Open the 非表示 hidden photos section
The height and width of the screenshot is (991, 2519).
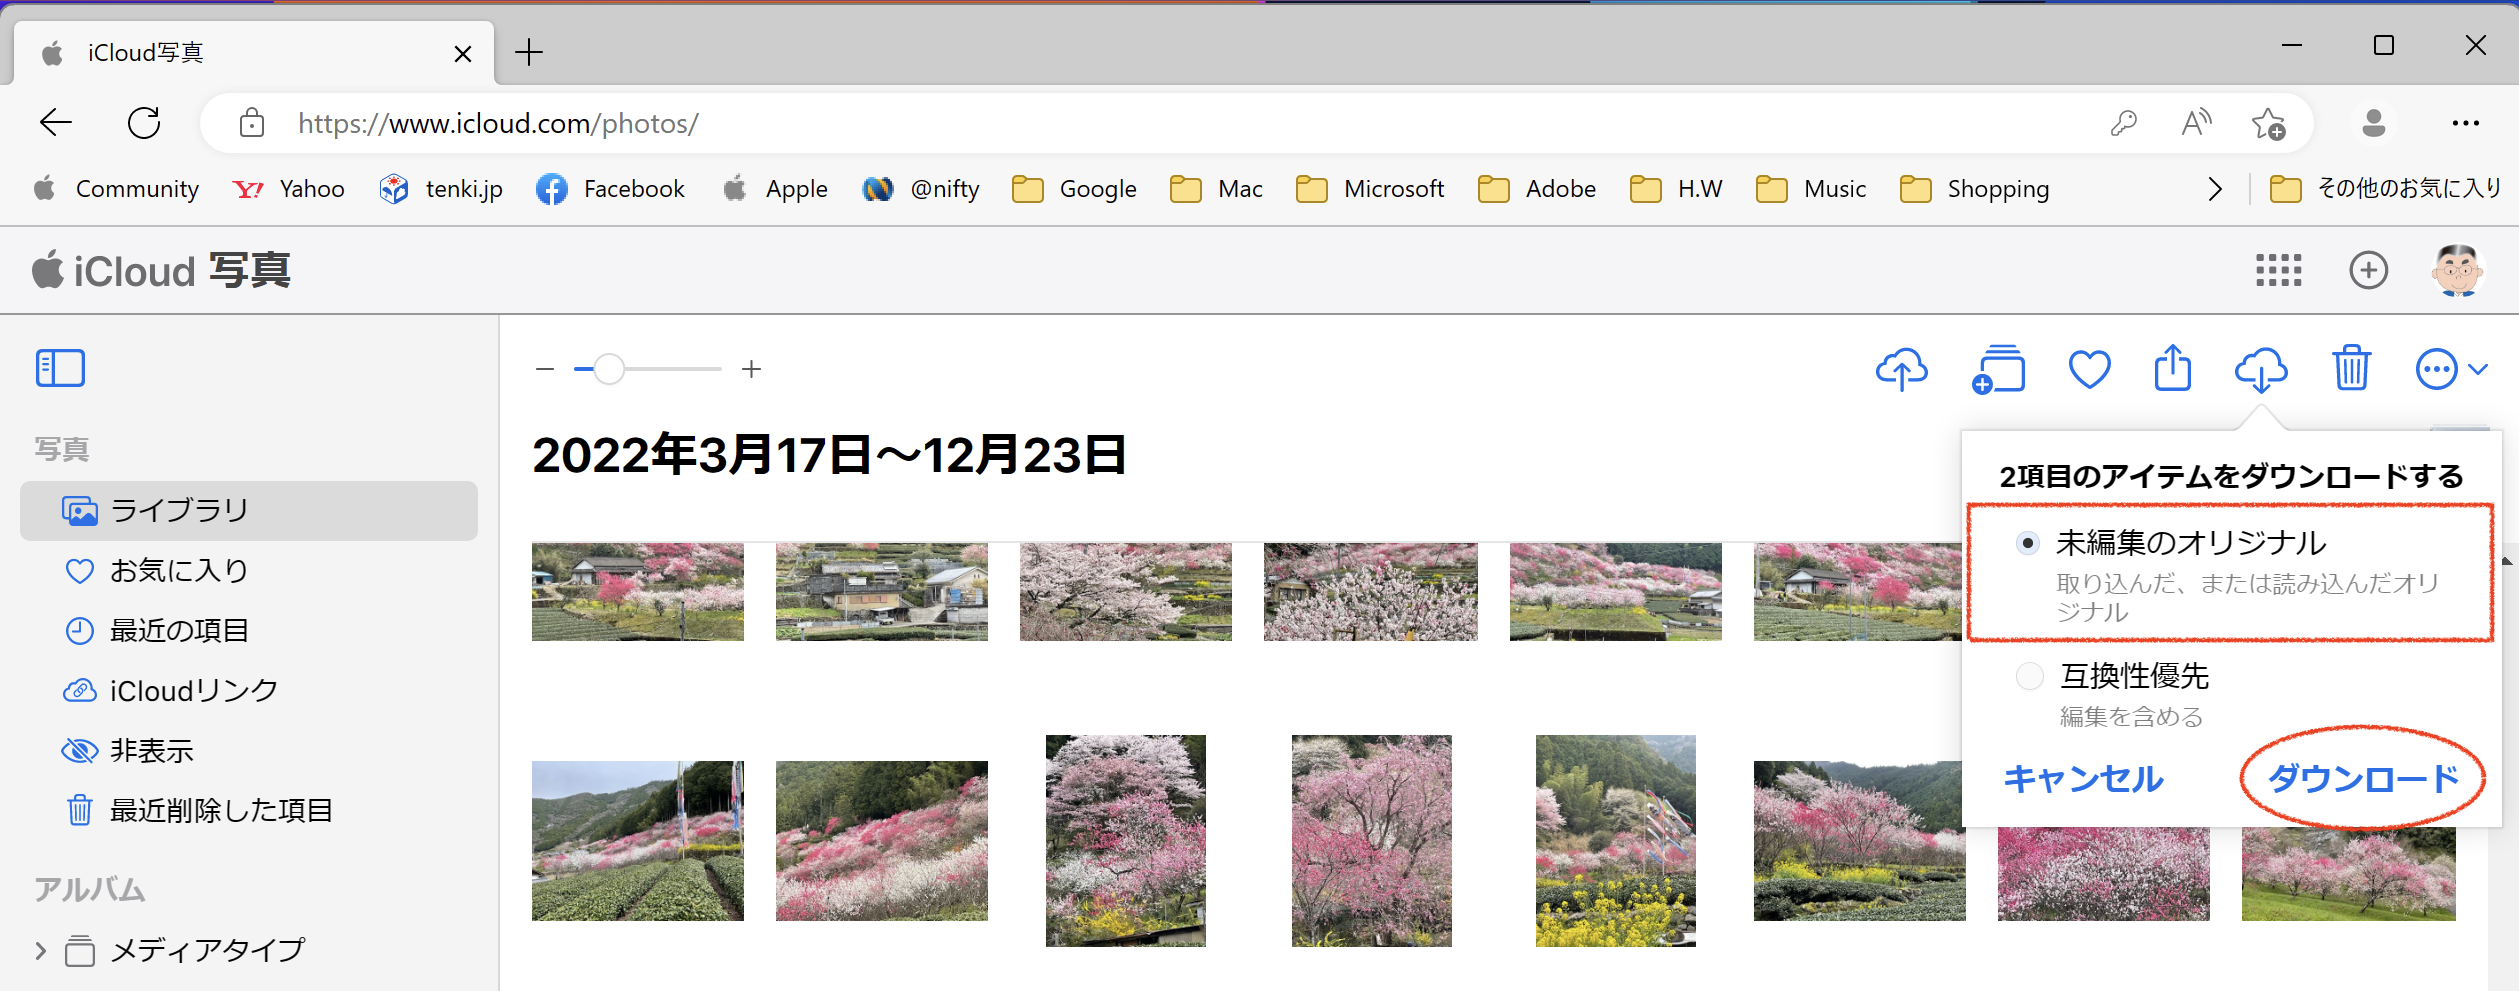(151, 750)
